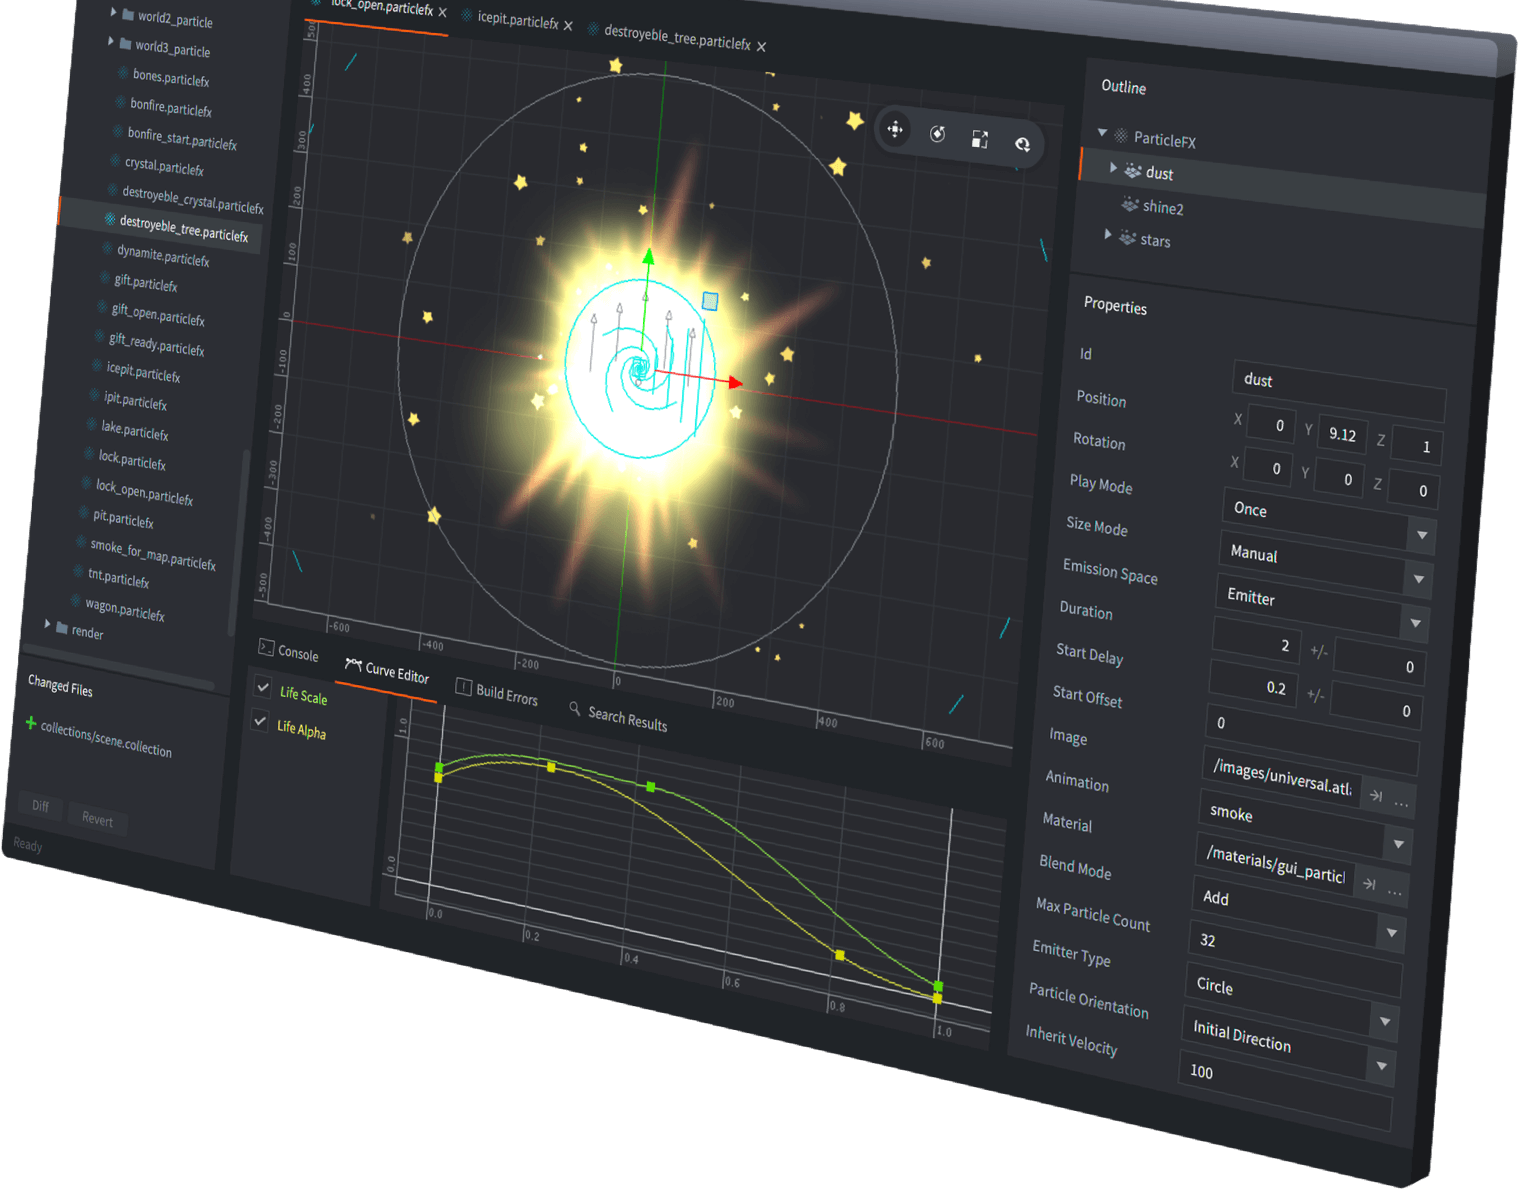Collapse the ParticleFX root node
Viewport: 1518px width, 1190px height.
(x=1102, y=132)
